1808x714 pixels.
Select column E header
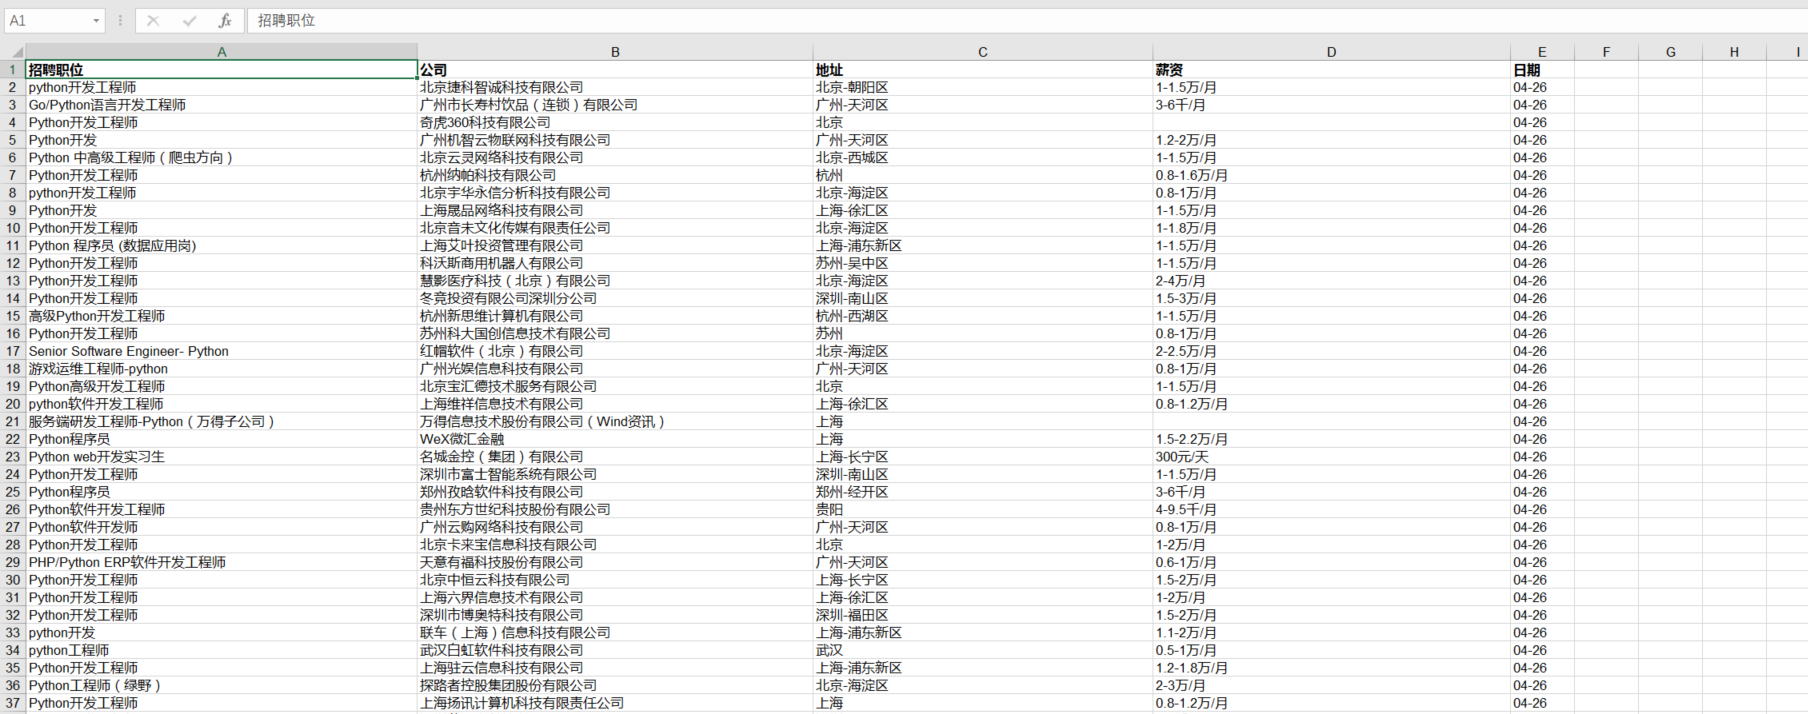tap(1542, 52)
